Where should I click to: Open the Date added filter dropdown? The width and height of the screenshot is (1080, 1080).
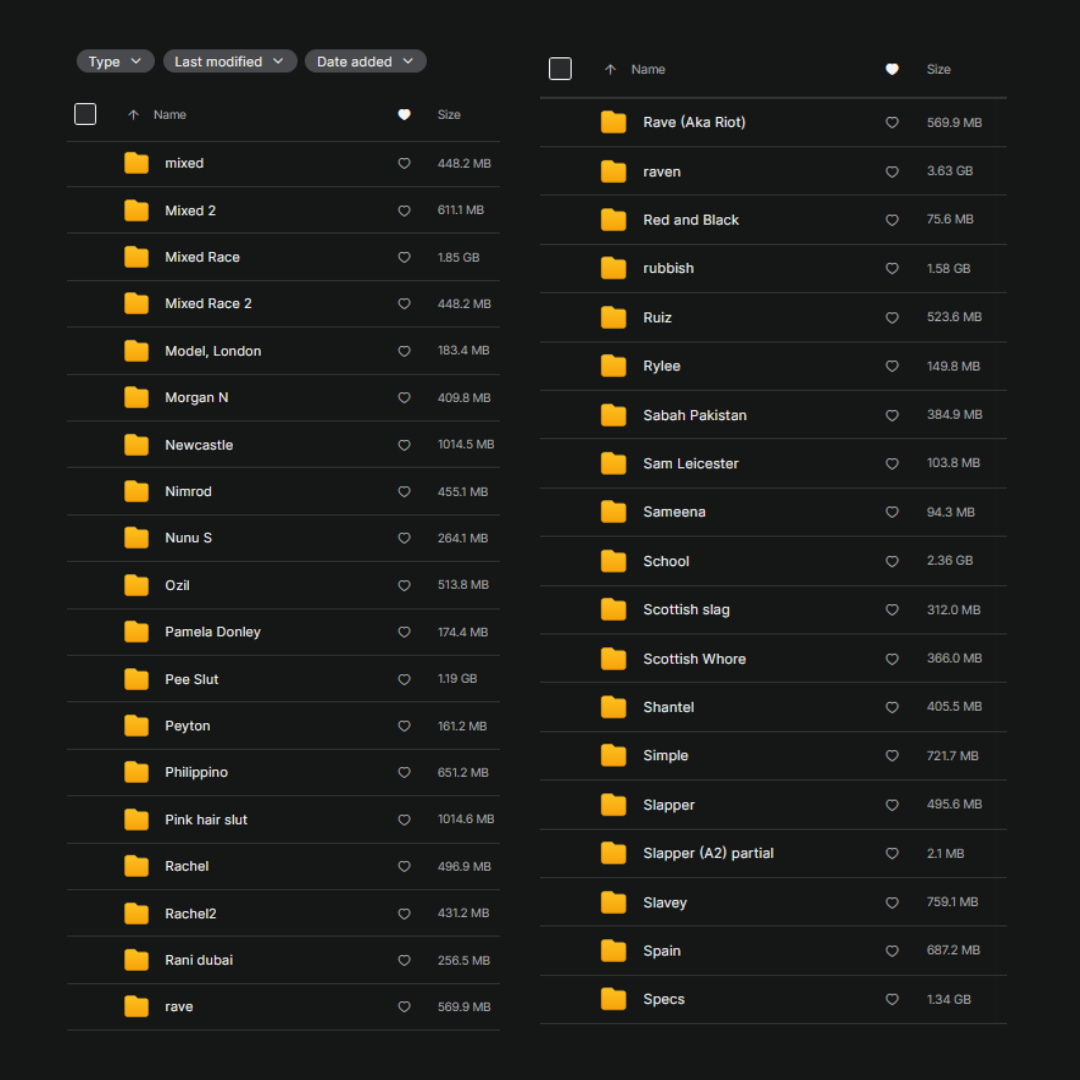coord(365,61)
